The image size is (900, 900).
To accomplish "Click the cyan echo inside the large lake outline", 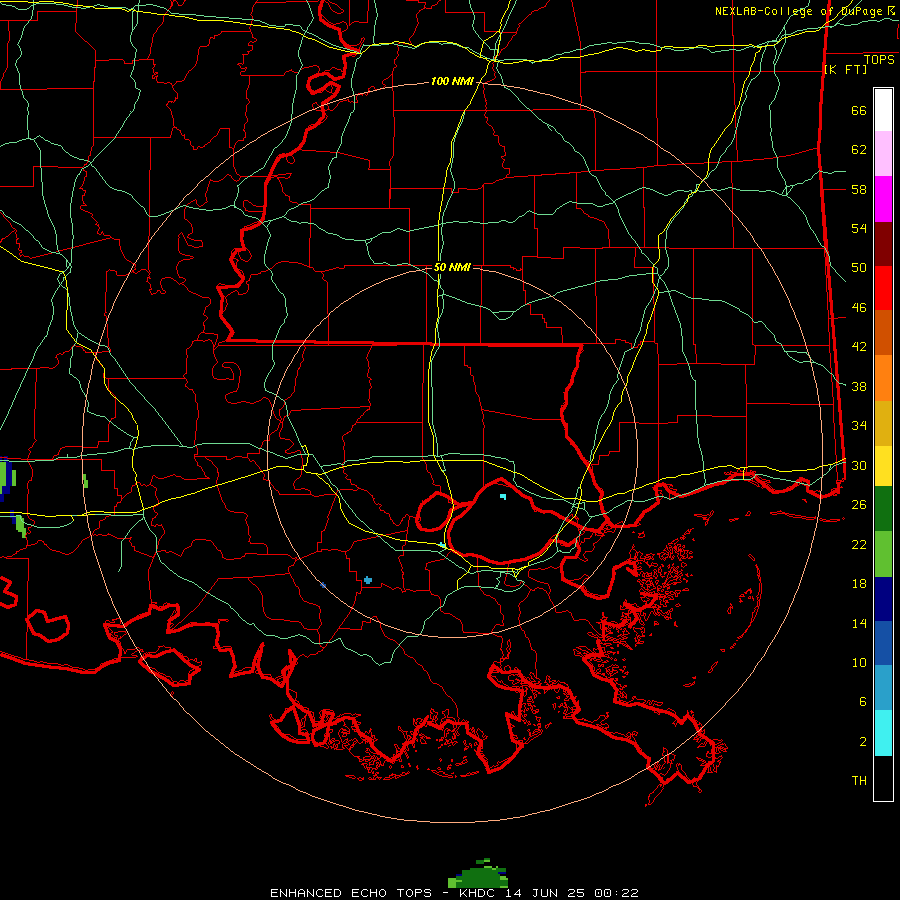I will tap(503, 496).
